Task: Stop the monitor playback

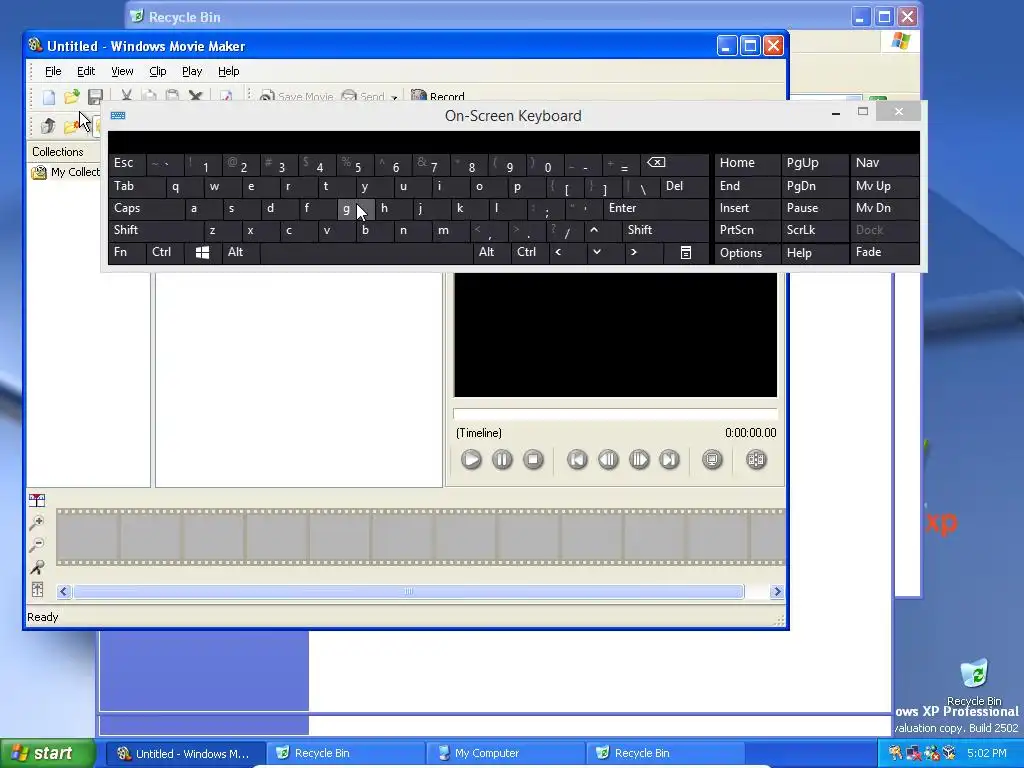Action: coord(533,460)
